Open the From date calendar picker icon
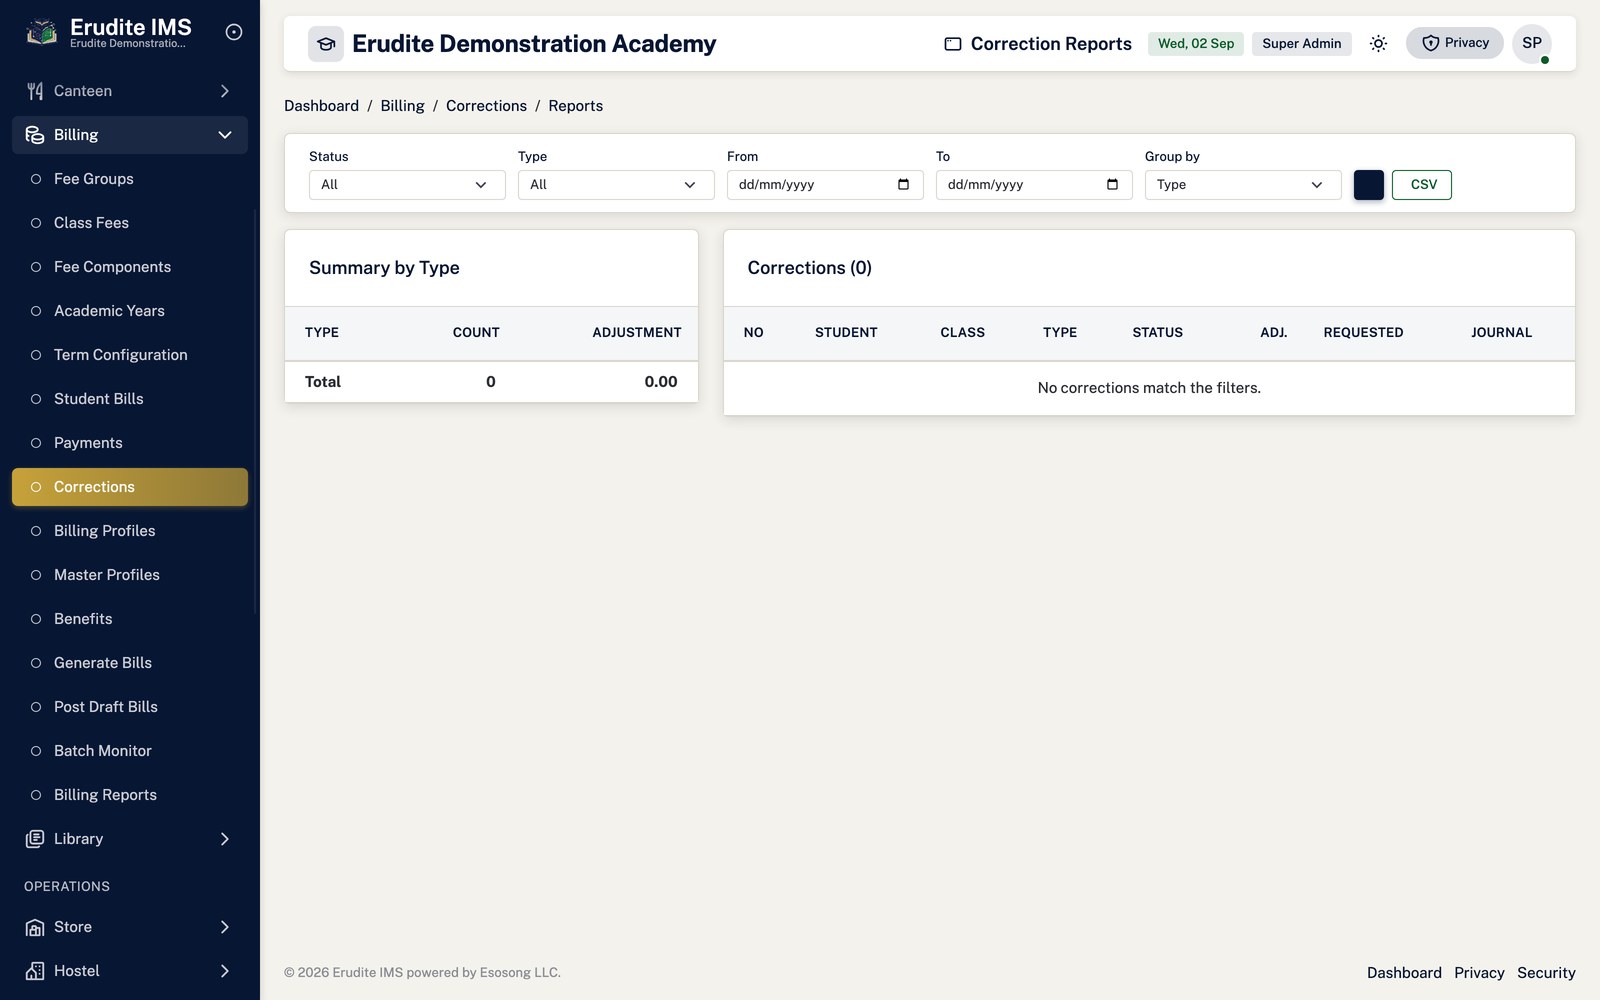This screenshot has width=1600, height=1000. (x=903, y=184)
